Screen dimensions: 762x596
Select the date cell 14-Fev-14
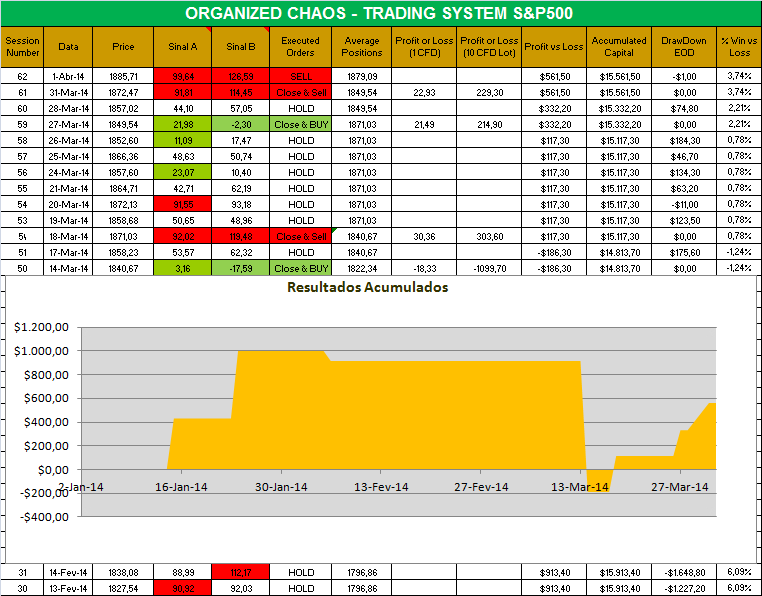tap(68, 573)
